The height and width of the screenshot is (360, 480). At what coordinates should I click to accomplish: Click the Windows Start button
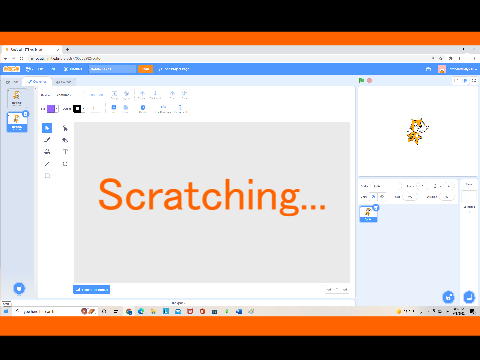pyautogui.click(x=6, y=311)
